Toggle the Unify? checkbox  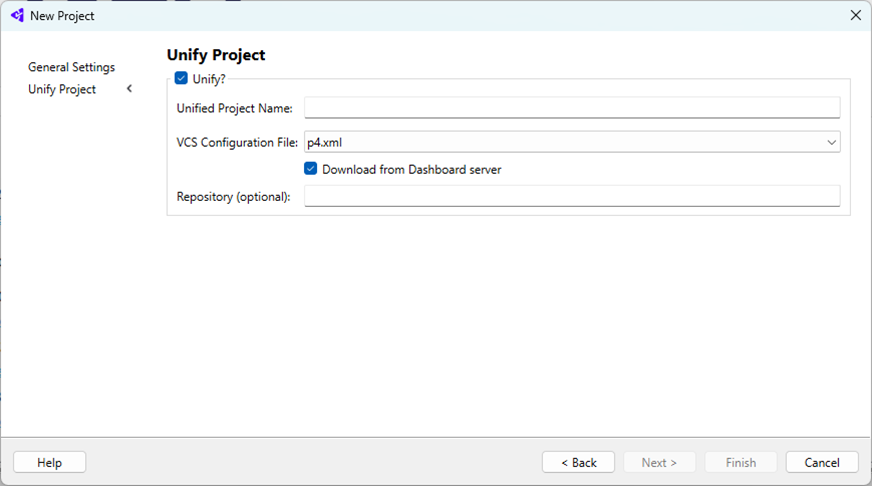[181, 78]
